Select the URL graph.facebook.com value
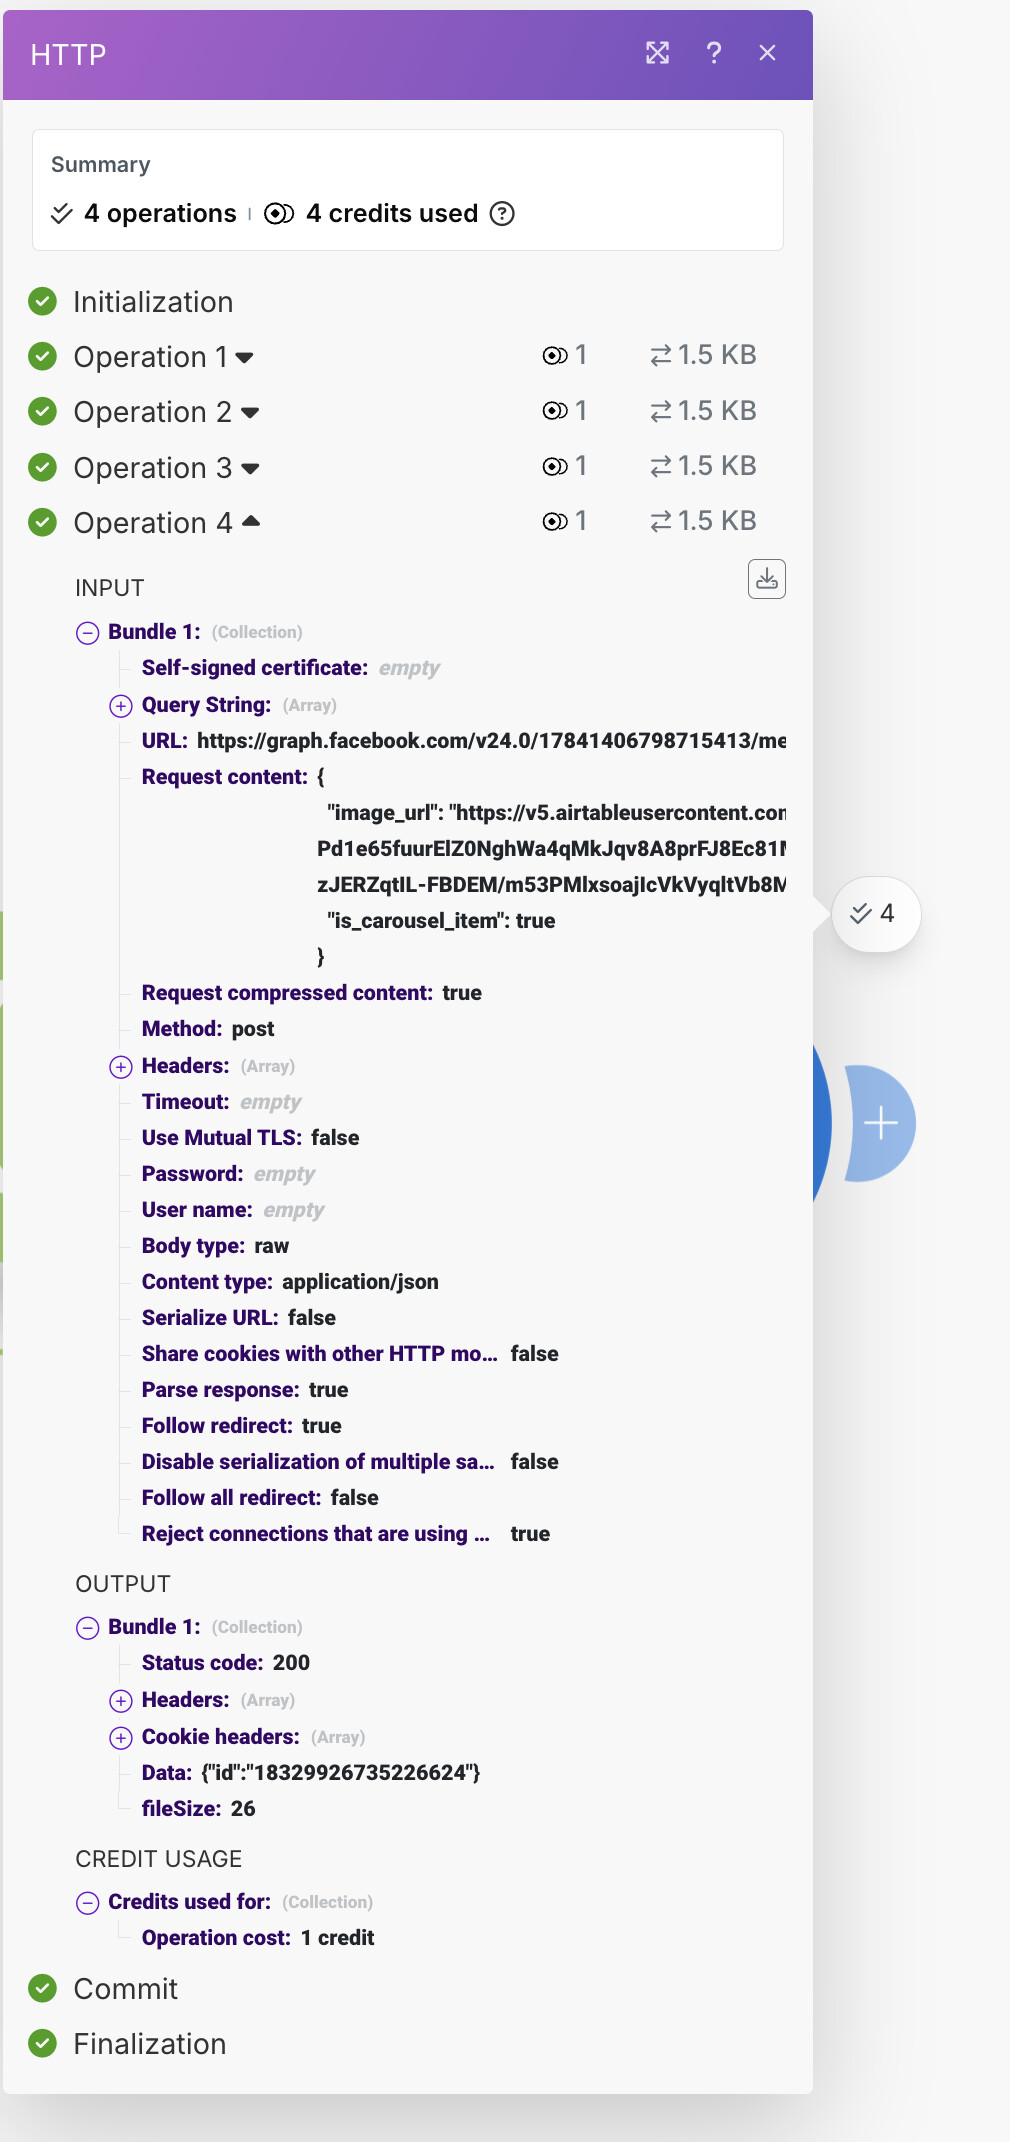Screen dimensions: 1010x2142 coord(491,741)
